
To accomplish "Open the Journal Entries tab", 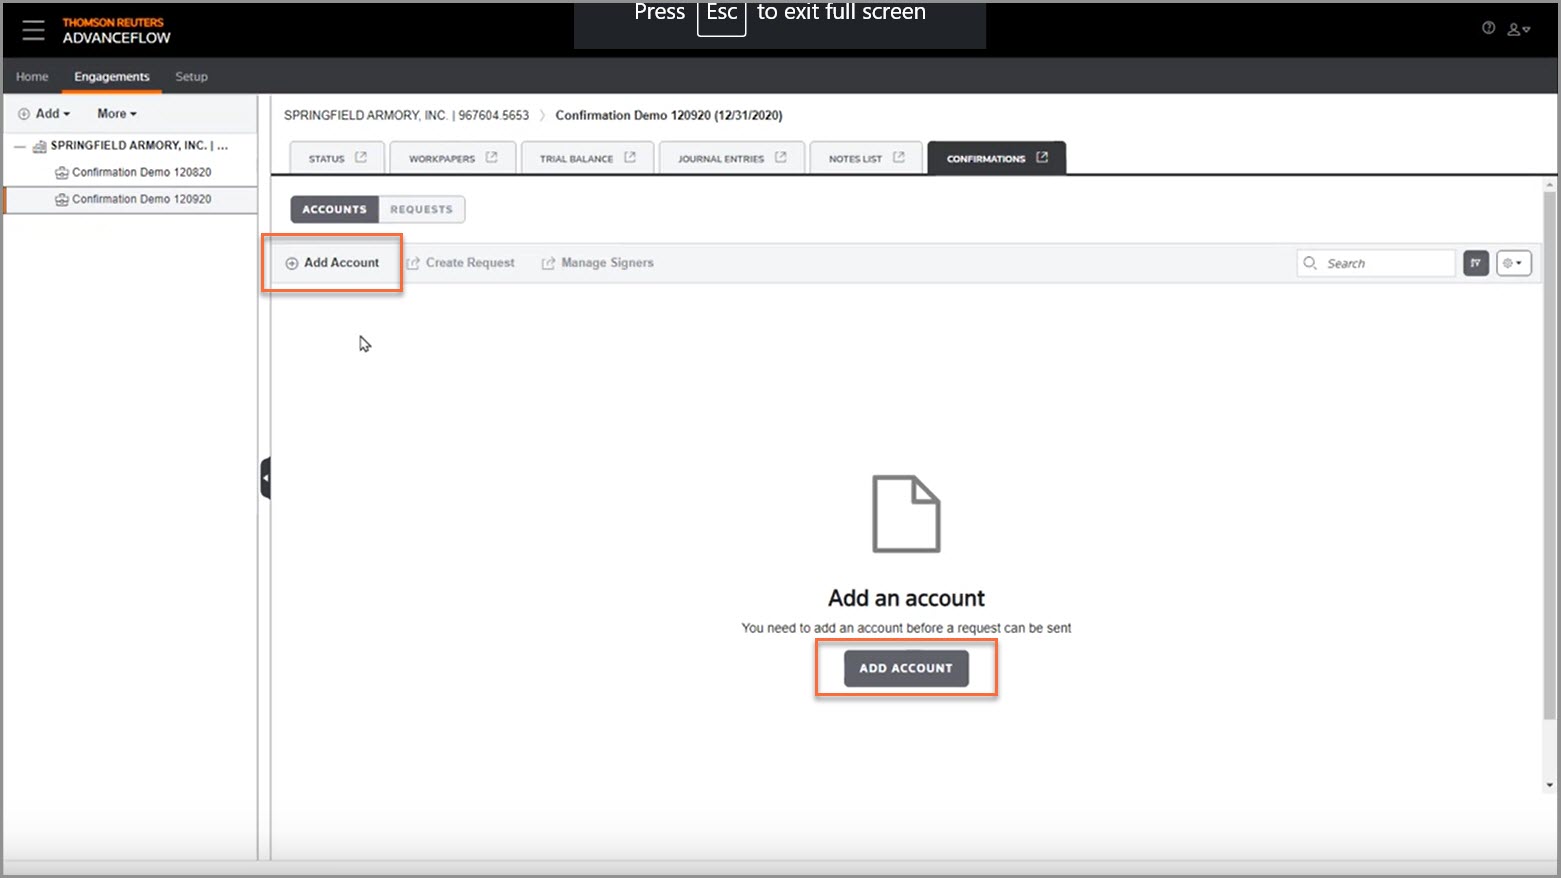I will [721, 157].
